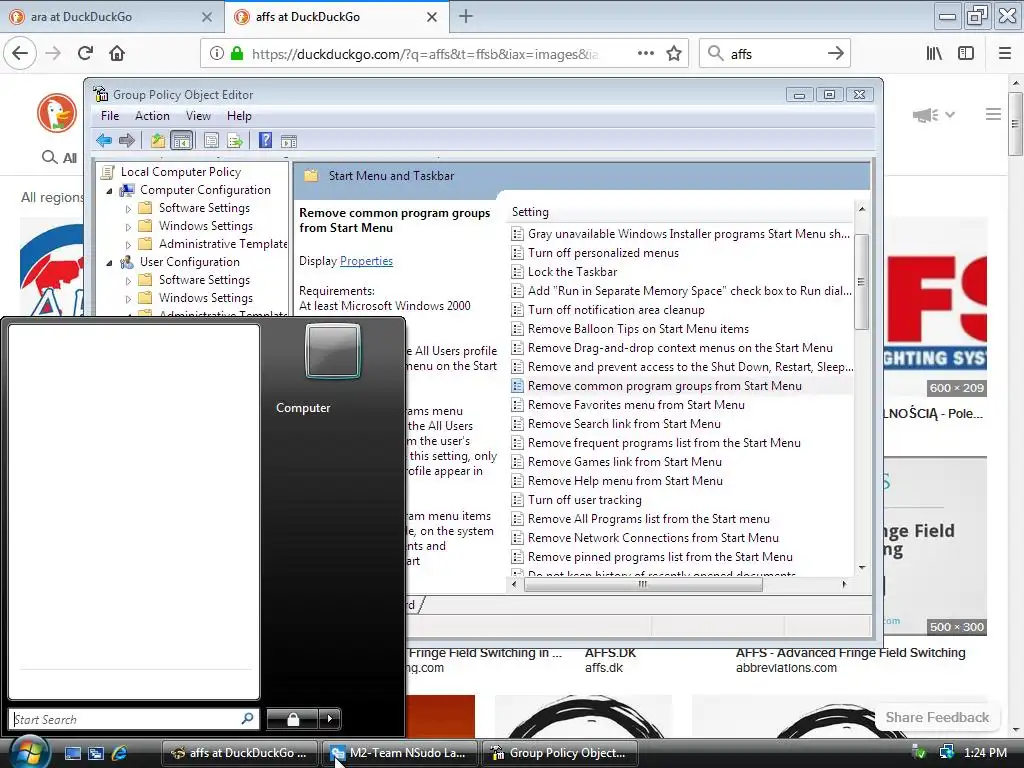Click the Firefox back navigation arrow
The image size is (1024, 768).
point(20,53)
